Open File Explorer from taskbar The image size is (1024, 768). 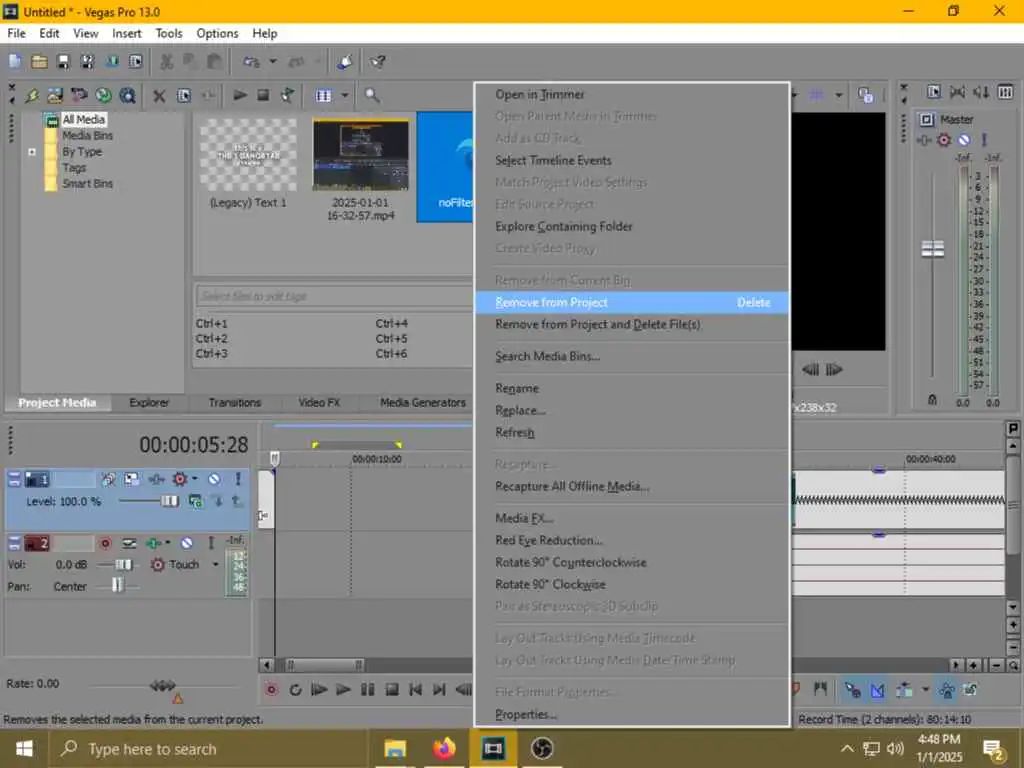[395, 748]
